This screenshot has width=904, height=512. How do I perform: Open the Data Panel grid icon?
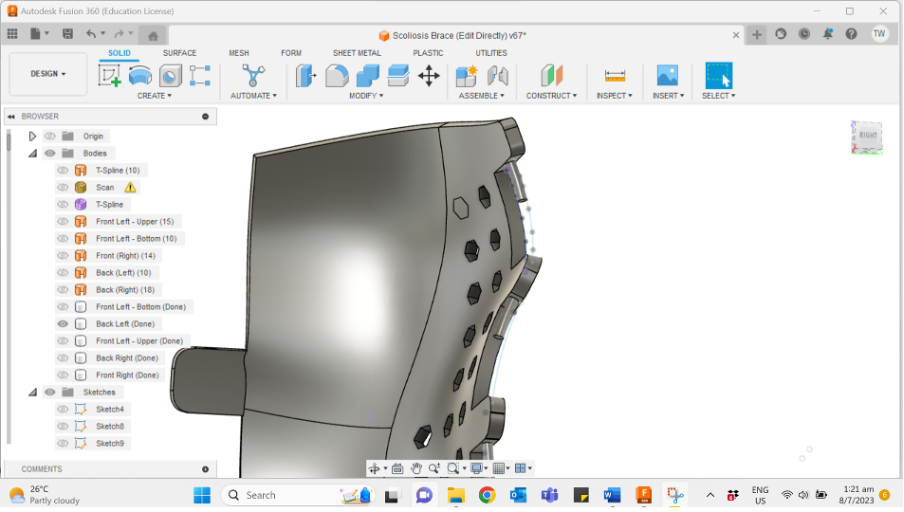point(12,34)
